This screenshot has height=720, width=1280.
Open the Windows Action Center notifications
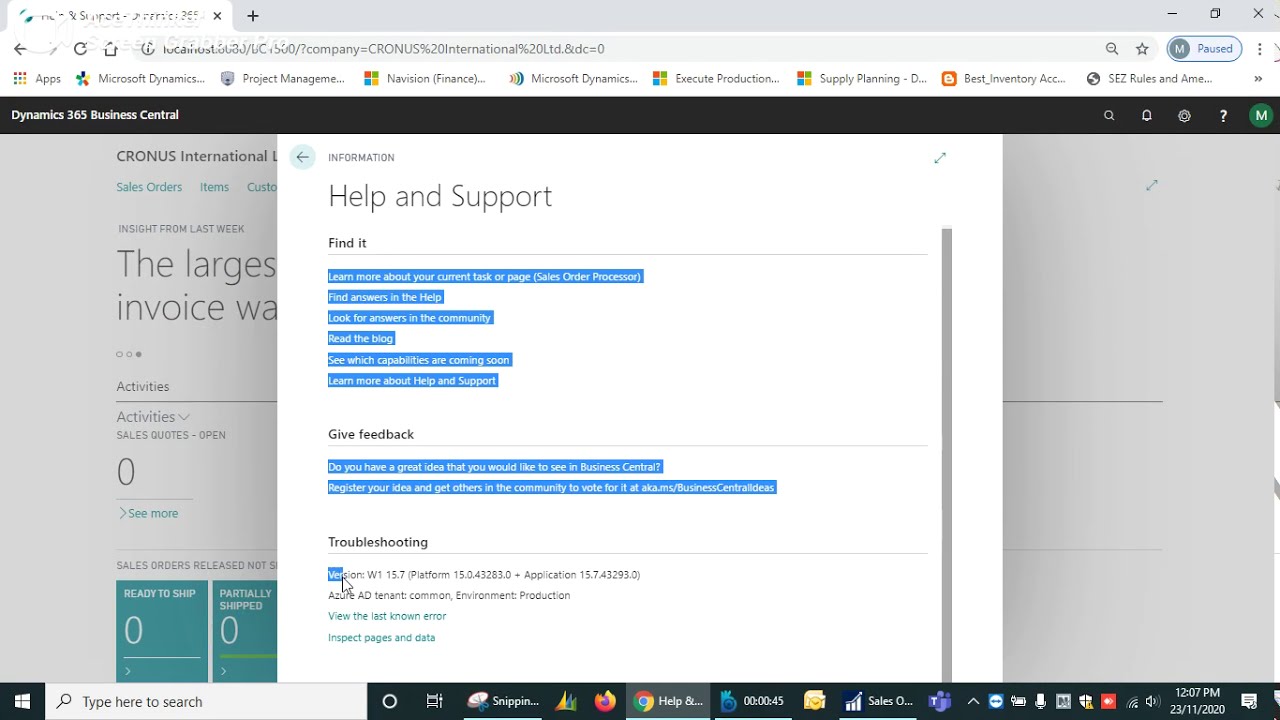1249,701
